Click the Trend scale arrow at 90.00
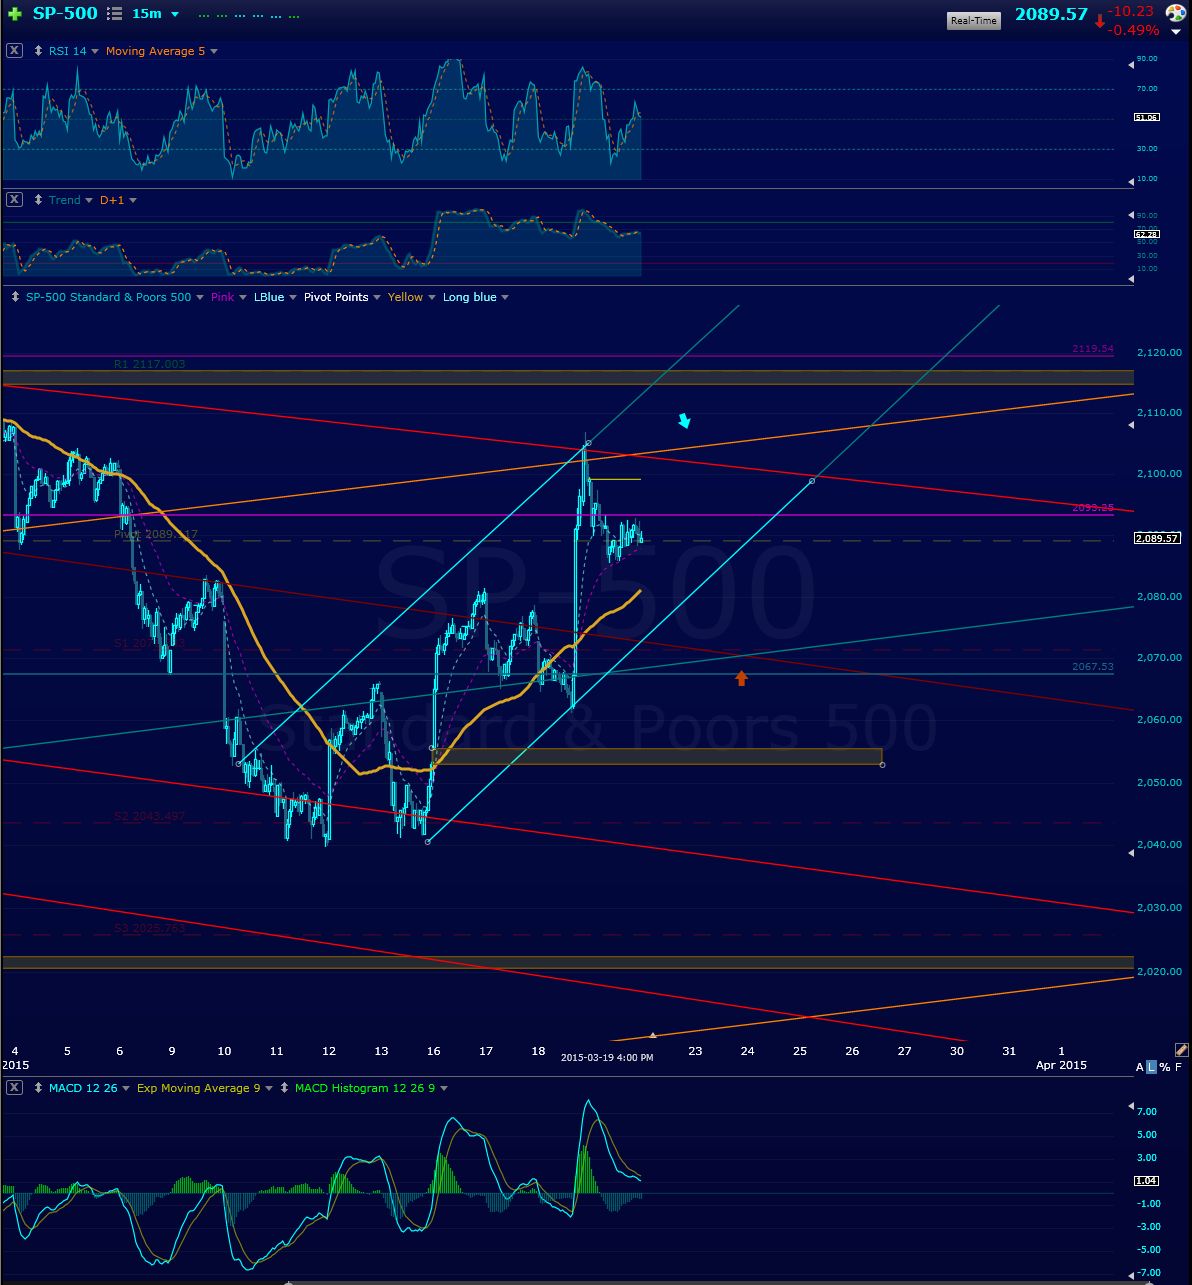The width and height of the screenshot is (1192, 1285). (1131, 214)
